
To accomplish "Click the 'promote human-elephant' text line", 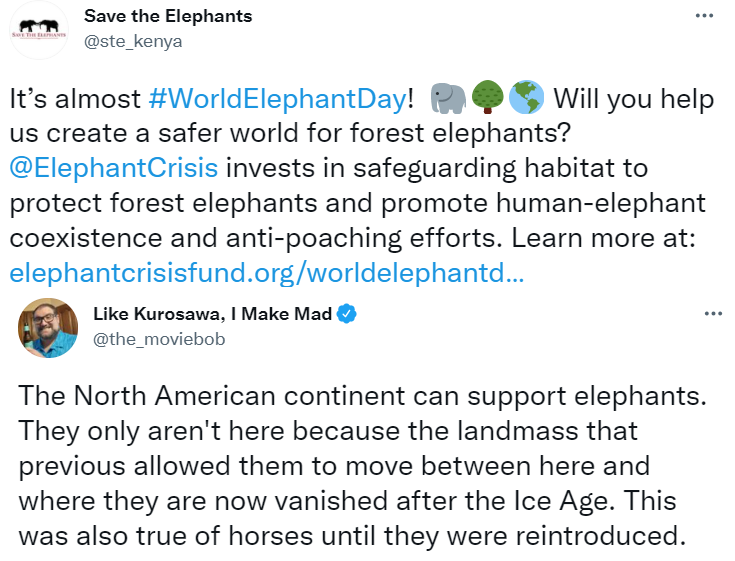I will 543,203.
